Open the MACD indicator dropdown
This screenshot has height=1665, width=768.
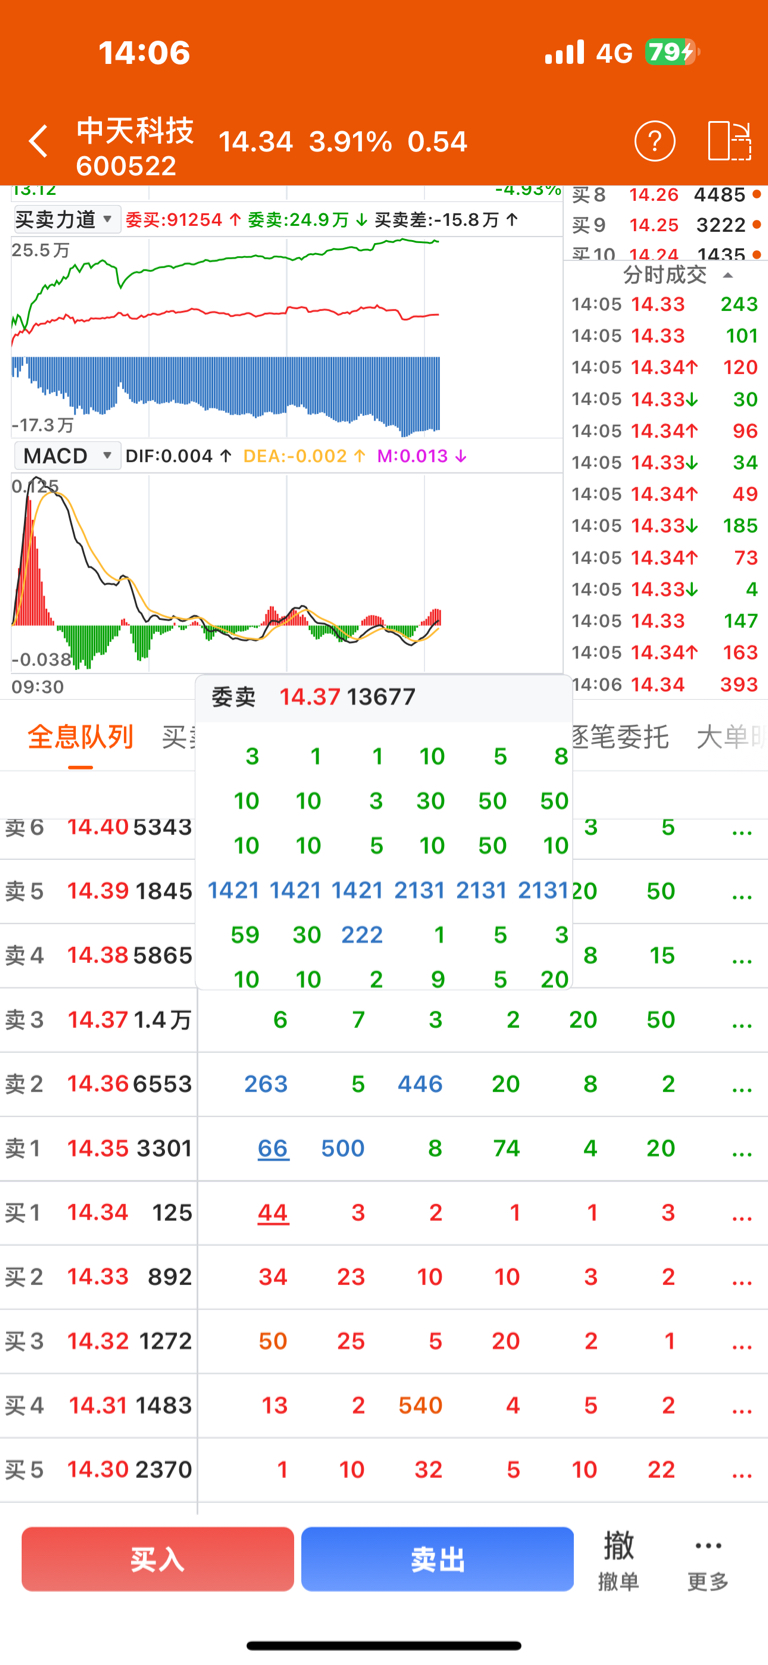click(x=66, y=456)
